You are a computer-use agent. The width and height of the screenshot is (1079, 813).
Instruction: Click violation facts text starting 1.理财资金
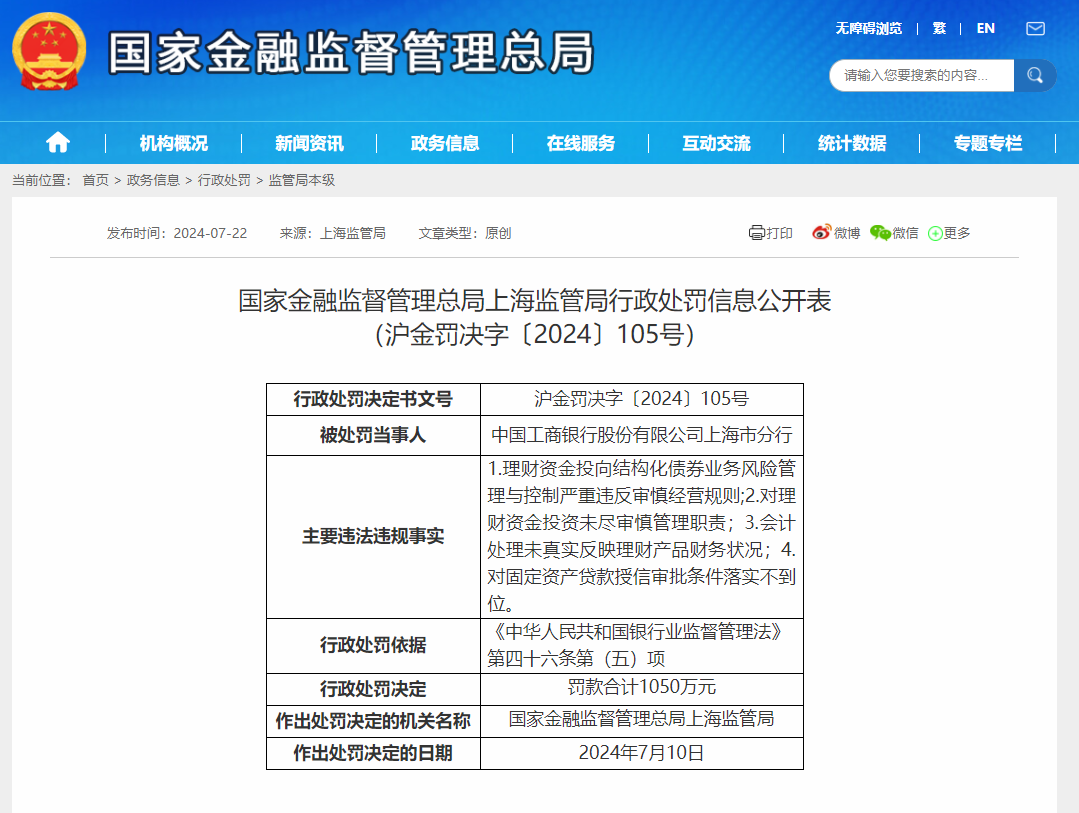click(641, 536)
